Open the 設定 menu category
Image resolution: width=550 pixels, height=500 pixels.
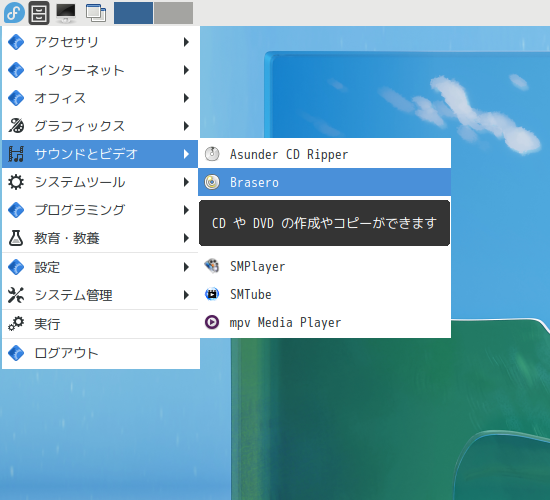tap(100, 267)
